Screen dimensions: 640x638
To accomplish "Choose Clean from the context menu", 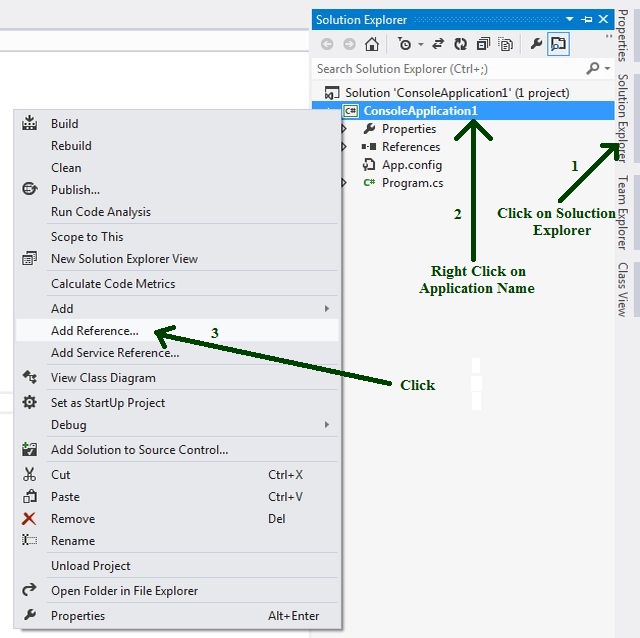I will click(x=178, y=168).
